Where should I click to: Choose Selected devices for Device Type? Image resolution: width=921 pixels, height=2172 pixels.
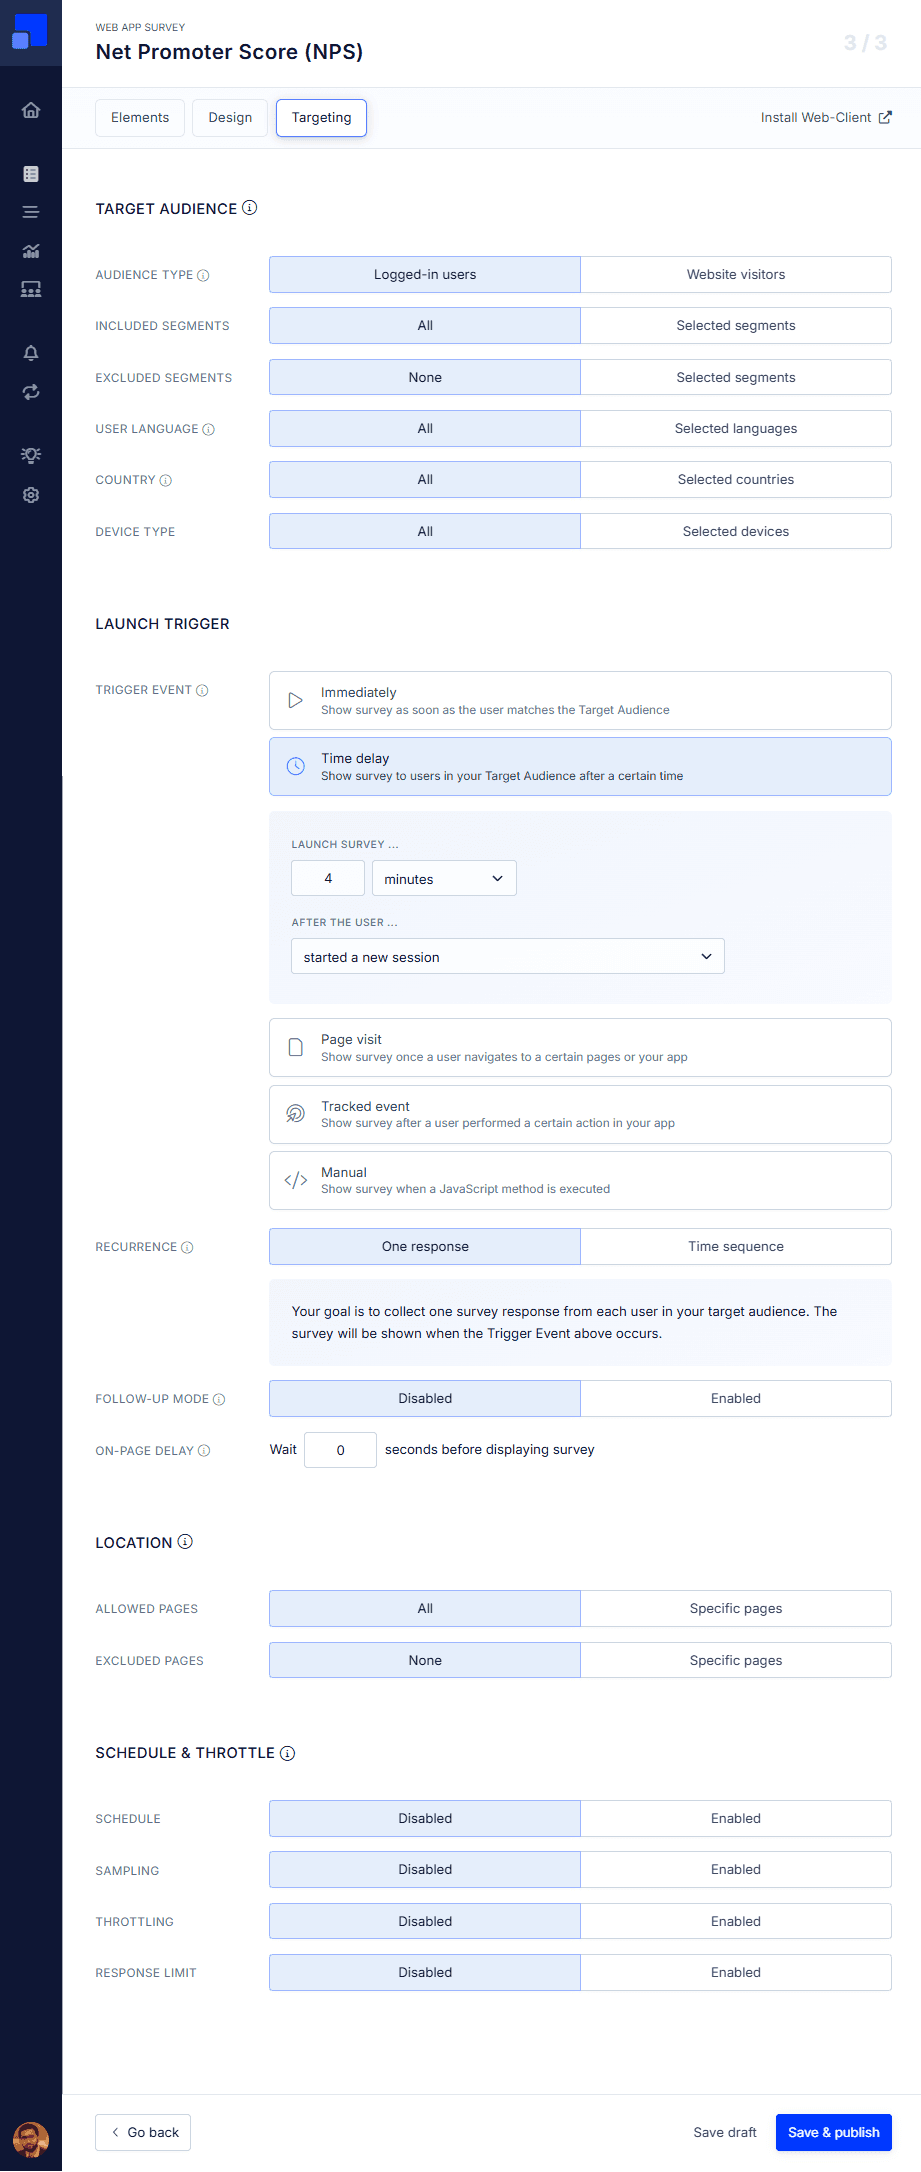pyautogui.click(x=736, y=531)
